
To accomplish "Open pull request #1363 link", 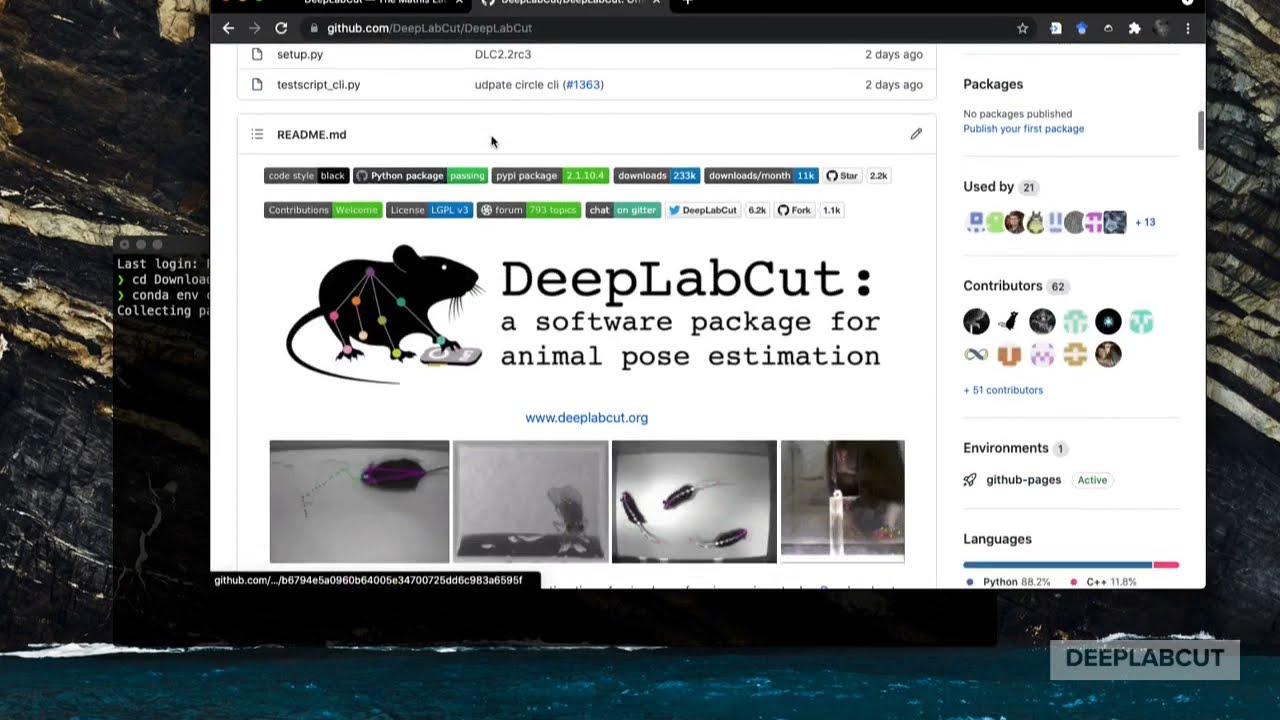I will tap(582, 84).
